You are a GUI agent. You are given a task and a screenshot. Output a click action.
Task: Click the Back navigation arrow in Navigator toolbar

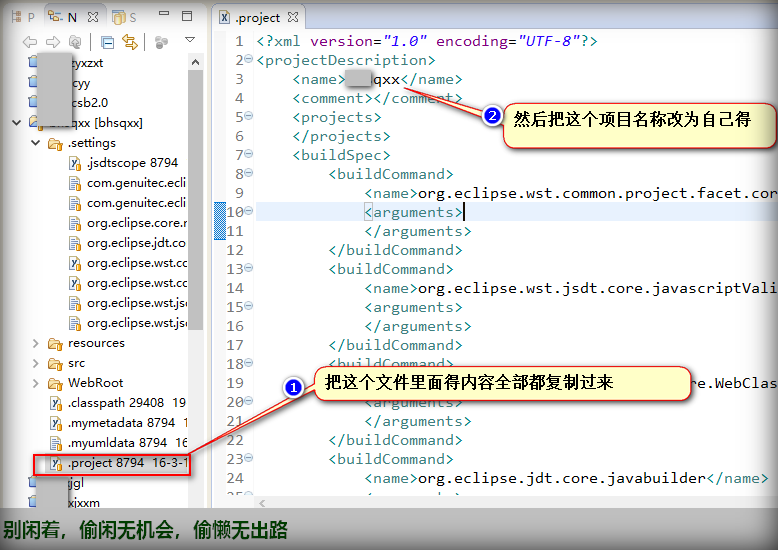30,43
